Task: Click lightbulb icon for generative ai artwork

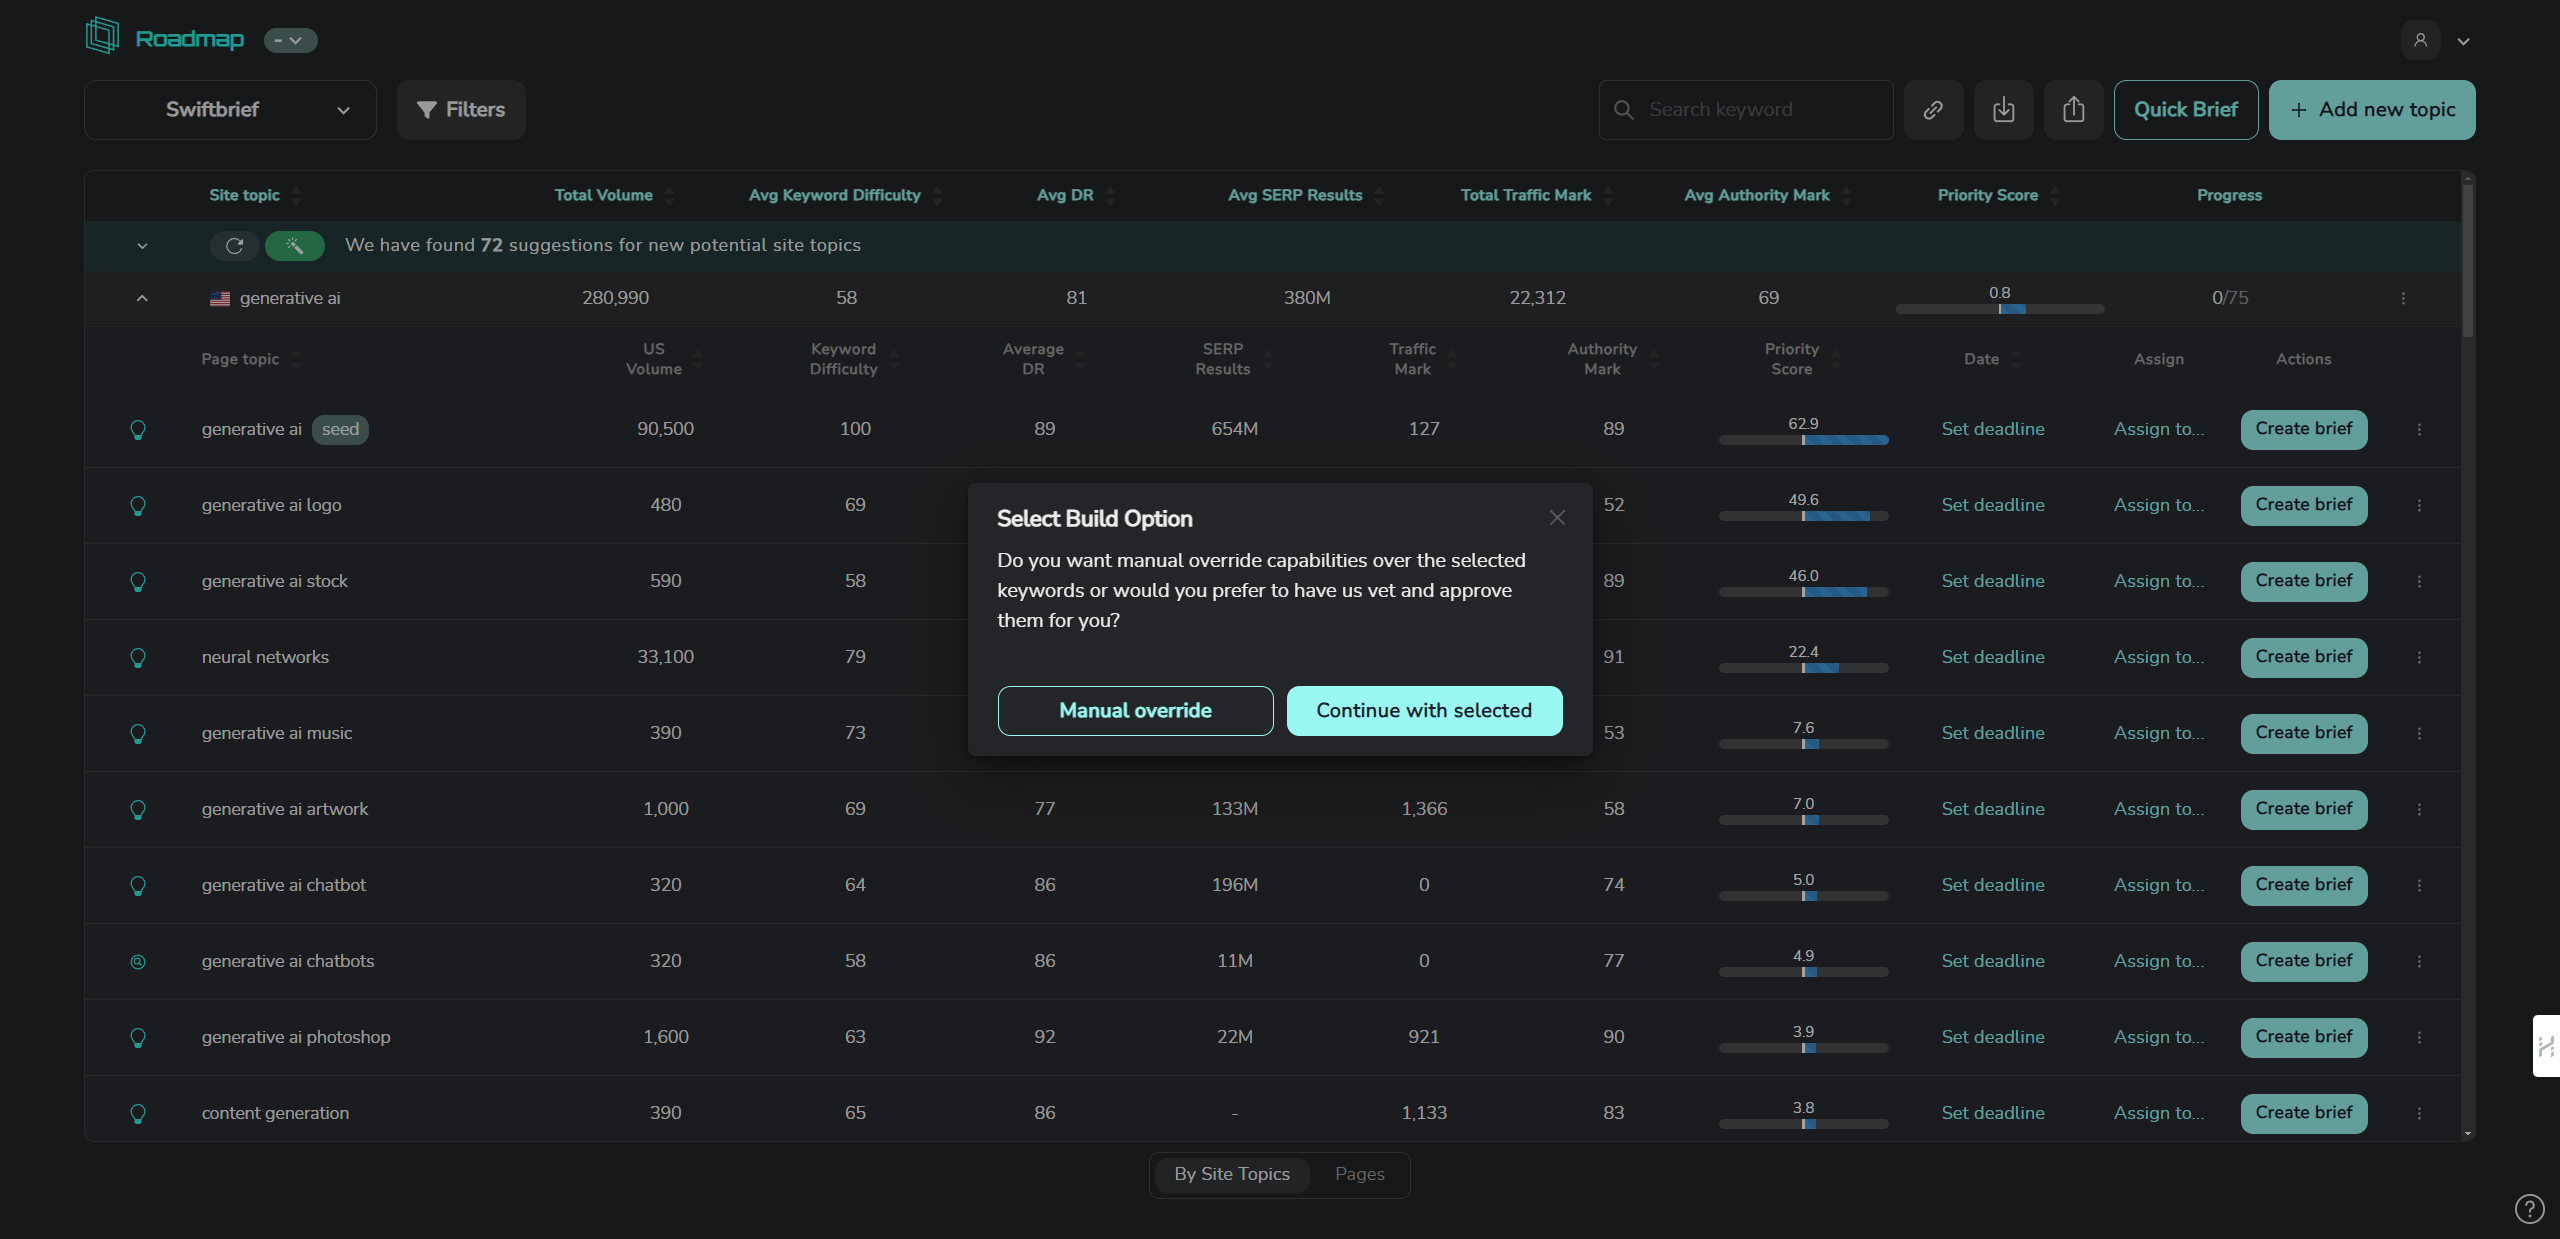Action: [x=138, y=810]
